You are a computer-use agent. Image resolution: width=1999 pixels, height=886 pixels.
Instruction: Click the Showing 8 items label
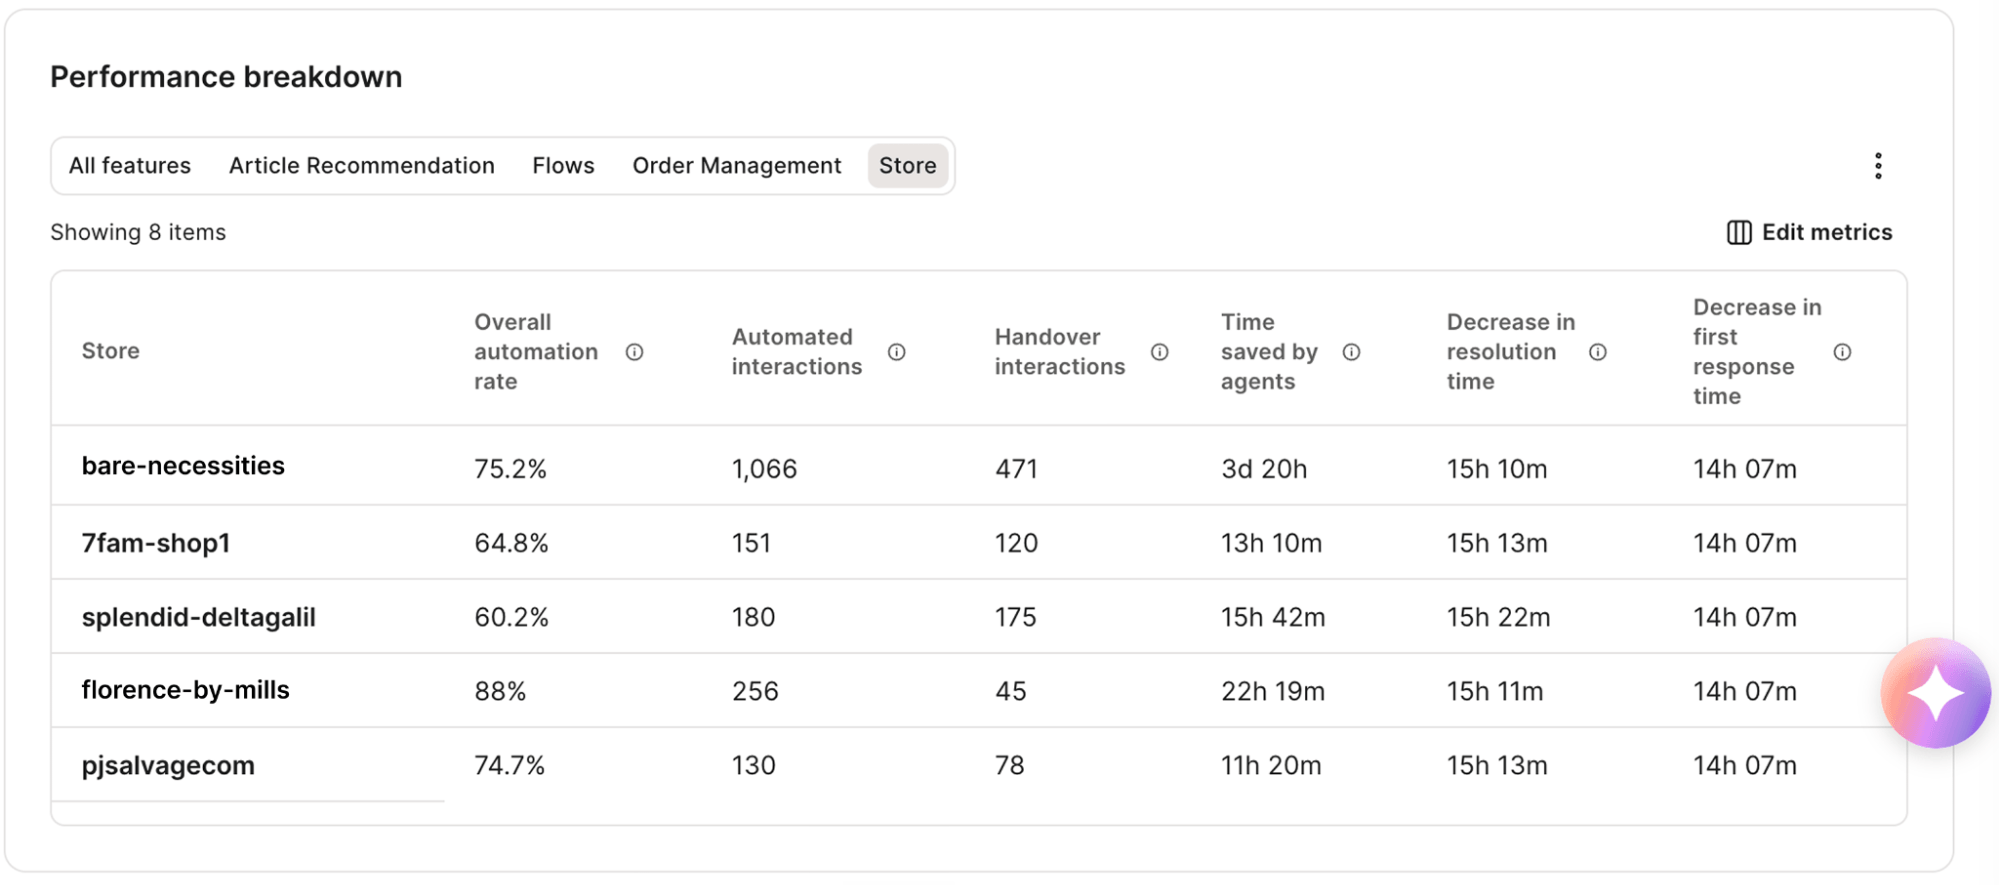point(138,232)
